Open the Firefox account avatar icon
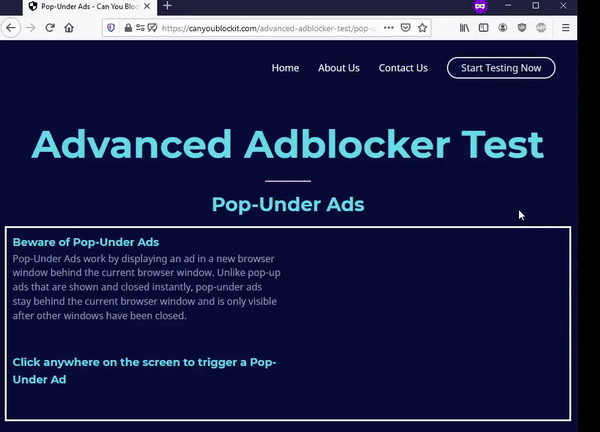The height and width of the screenshot is (432, 600). 503,28
